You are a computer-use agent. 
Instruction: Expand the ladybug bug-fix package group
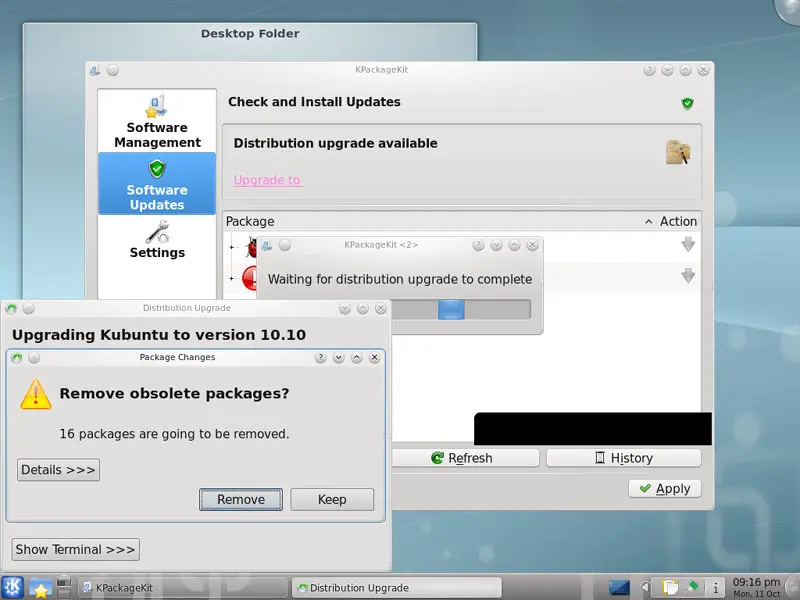pyautogui.click(x=232, y=247)
